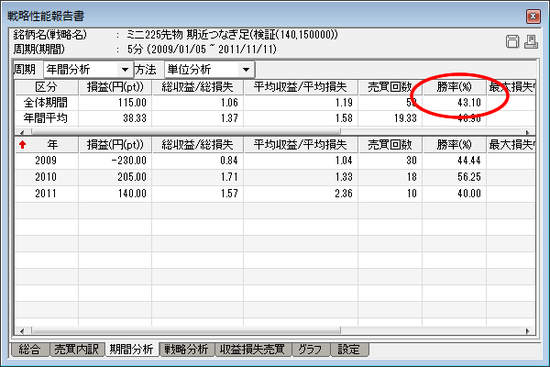Click the red sort arrow beside 年

[x=23, y=145]
